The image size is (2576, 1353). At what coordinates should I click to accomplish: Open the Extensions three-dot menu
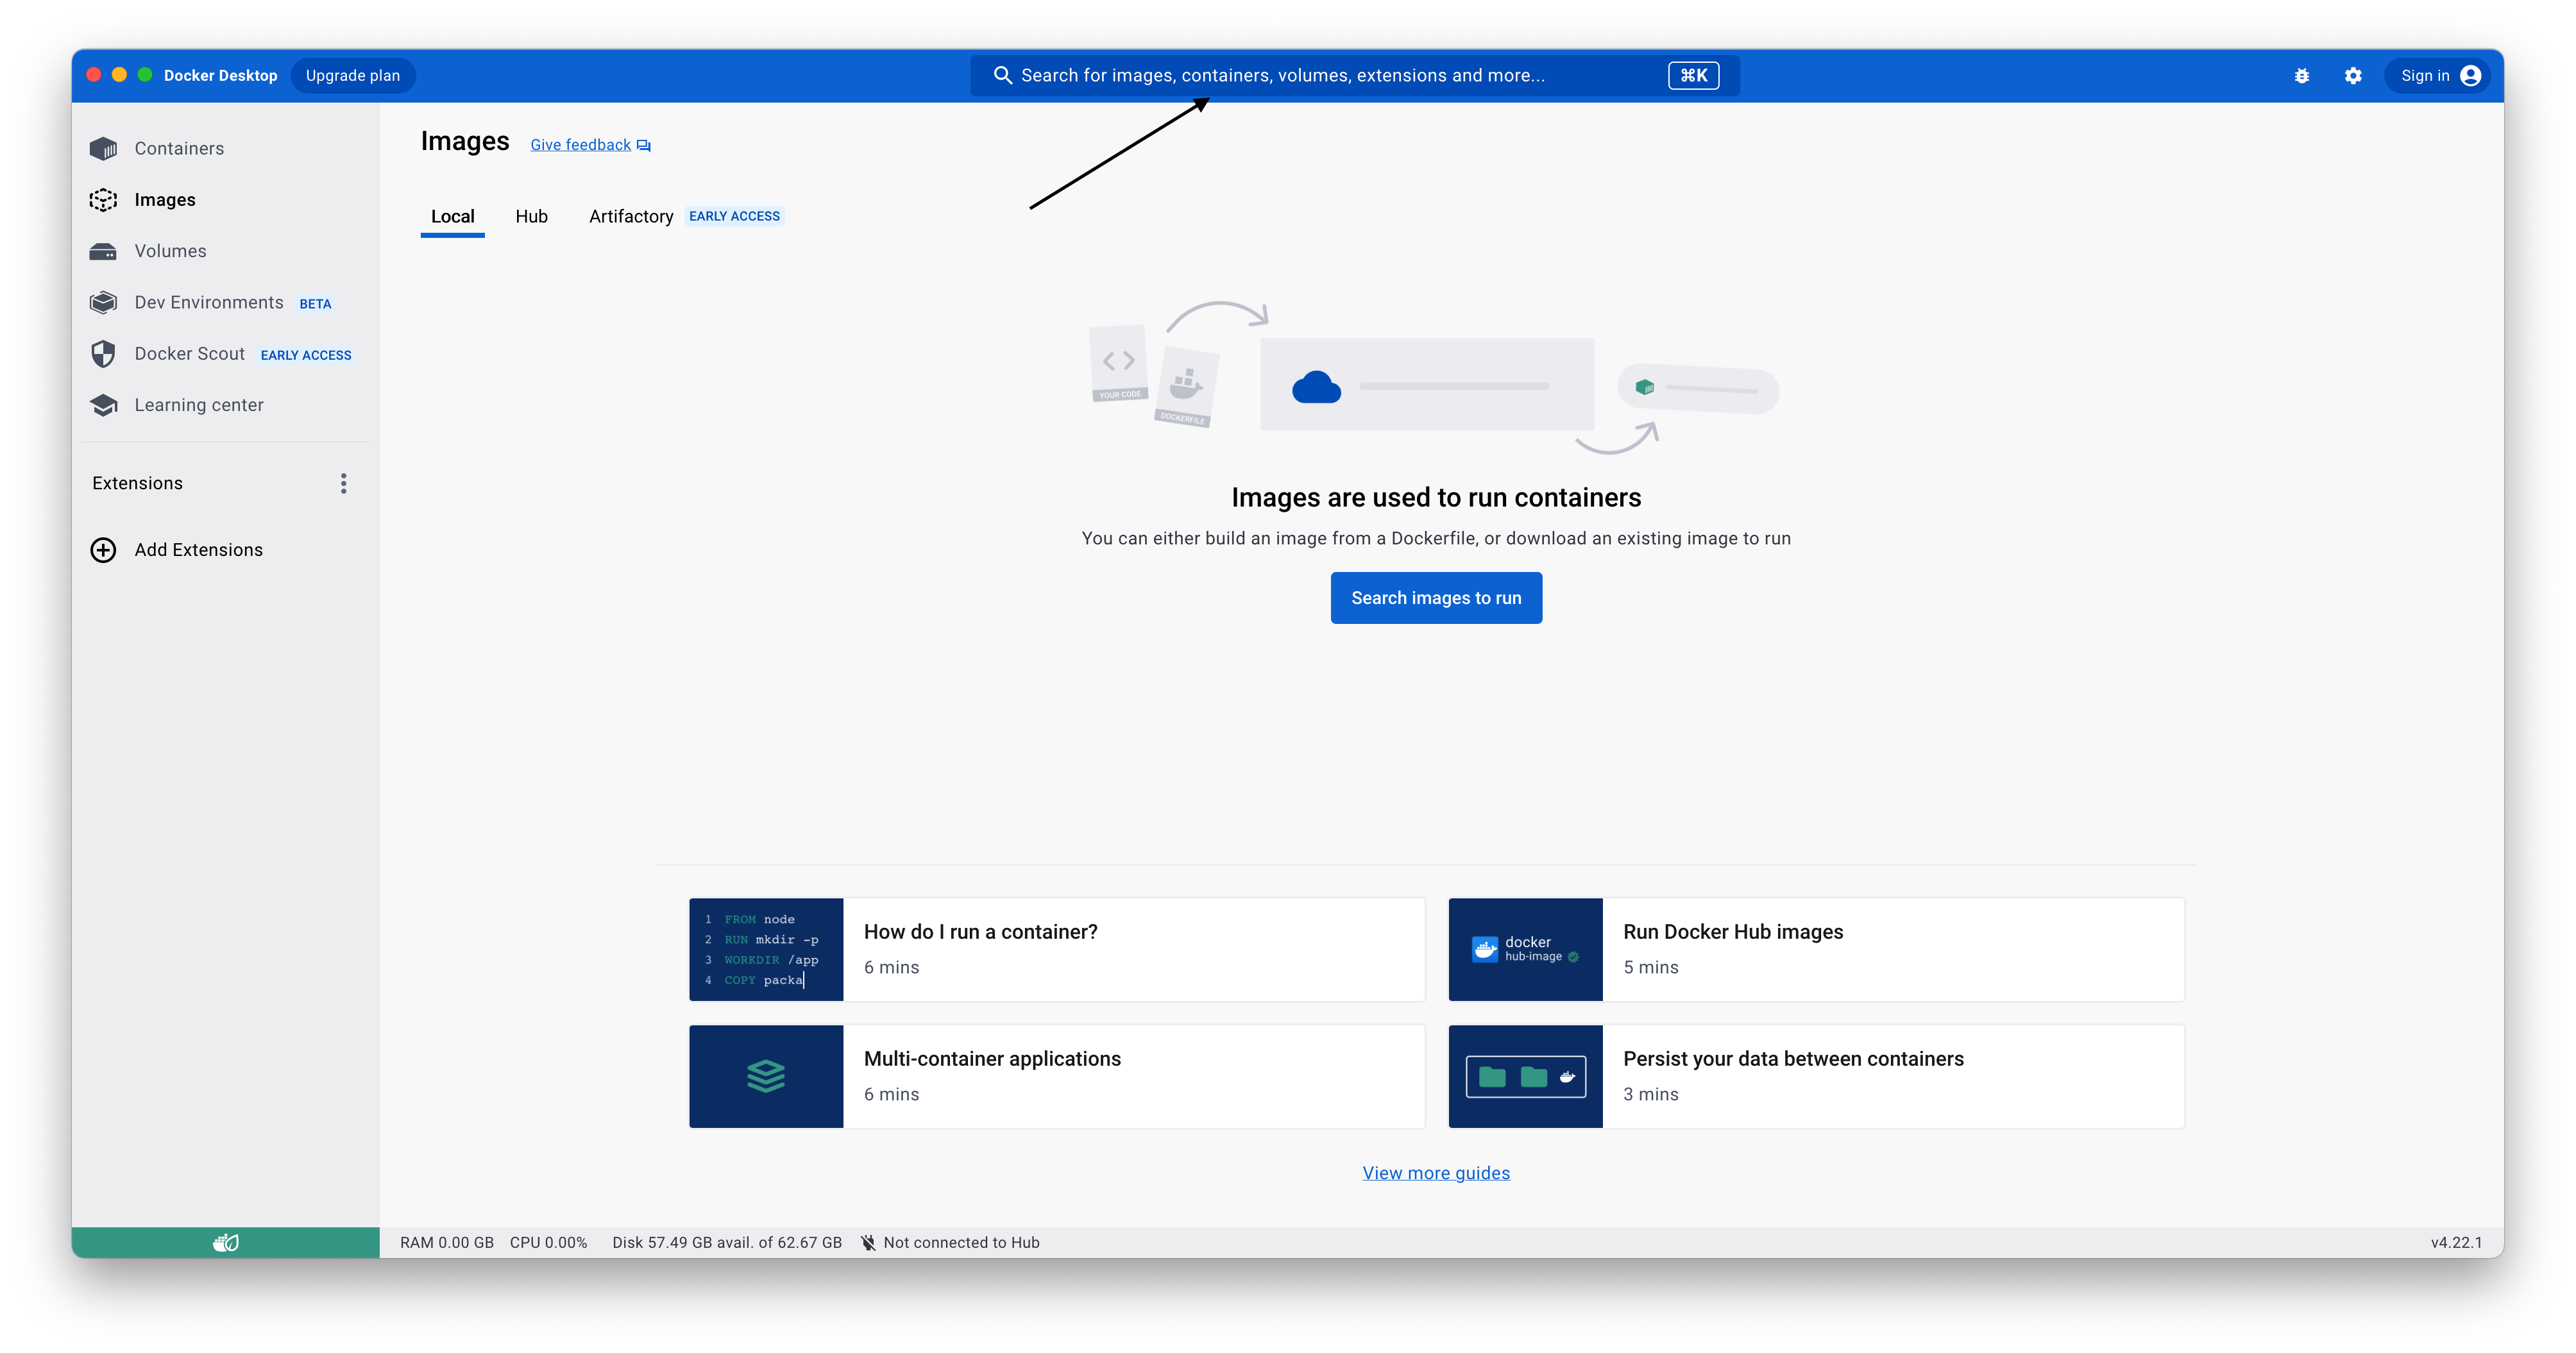(x=343, y=484)
